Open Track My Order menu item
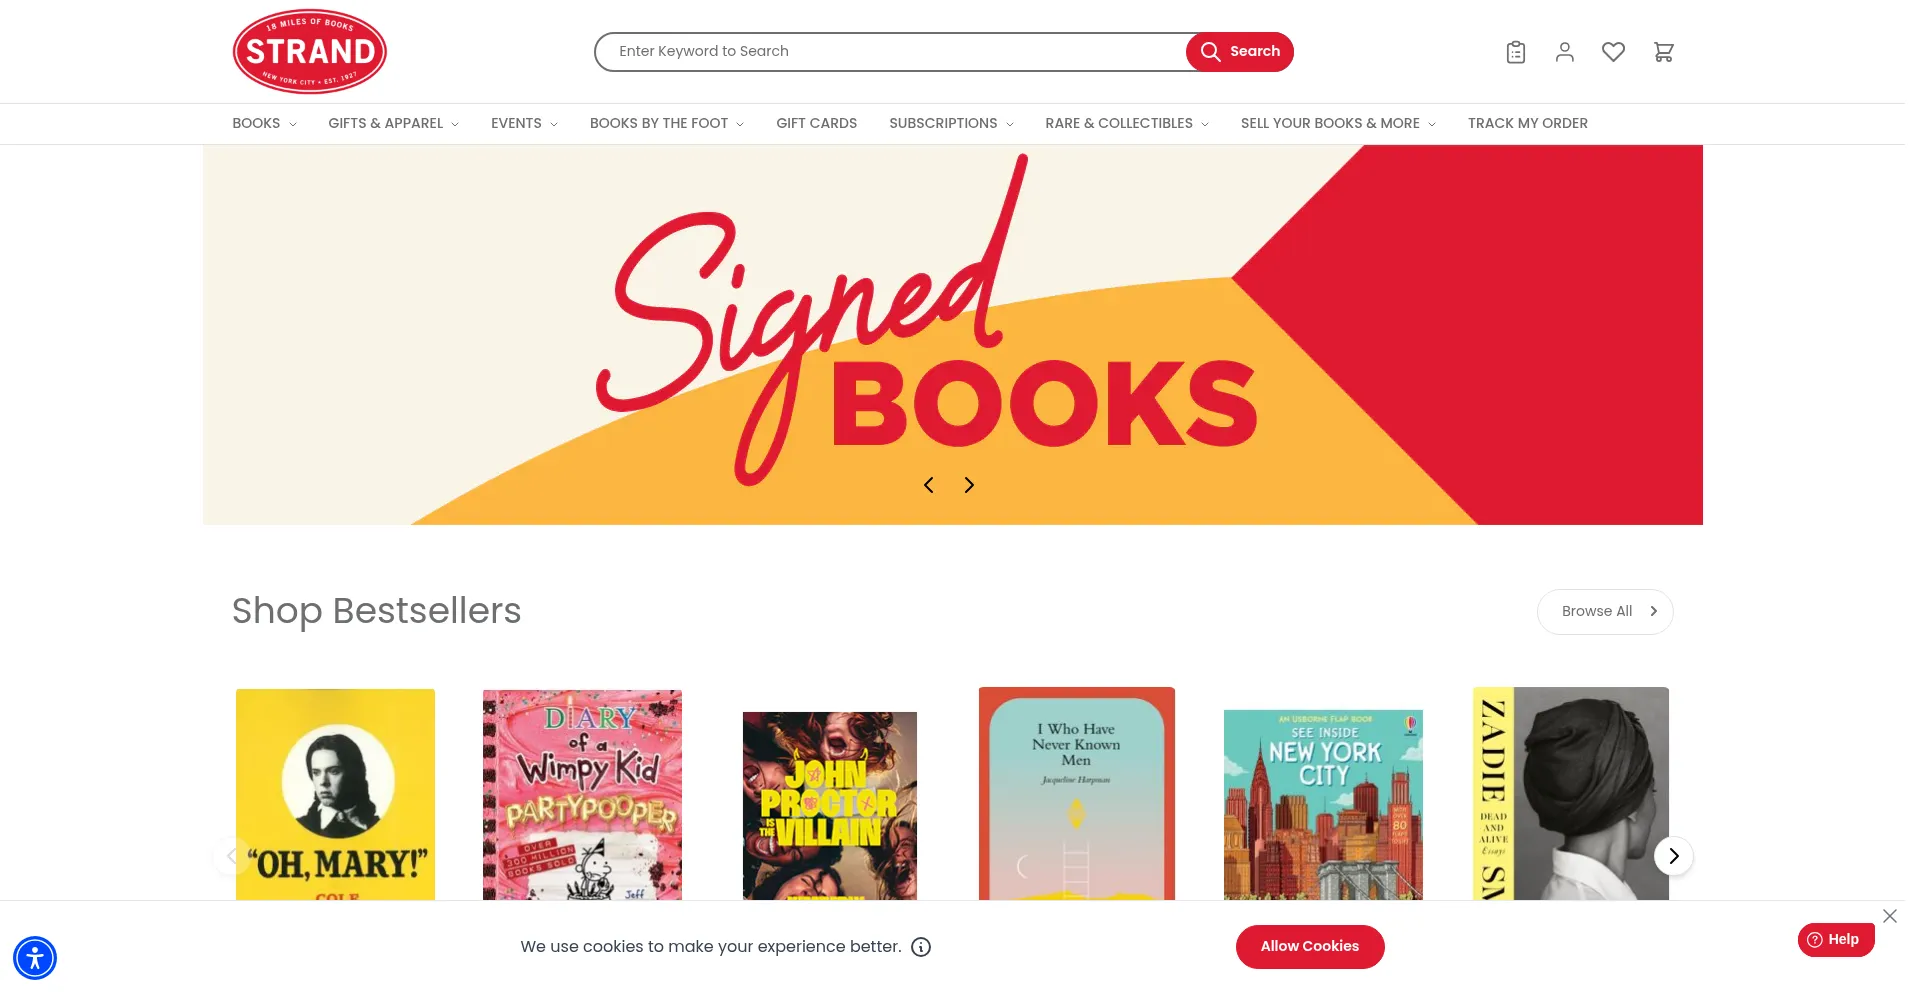This screenshot has width=1920, height=993. click(1527, 124)
